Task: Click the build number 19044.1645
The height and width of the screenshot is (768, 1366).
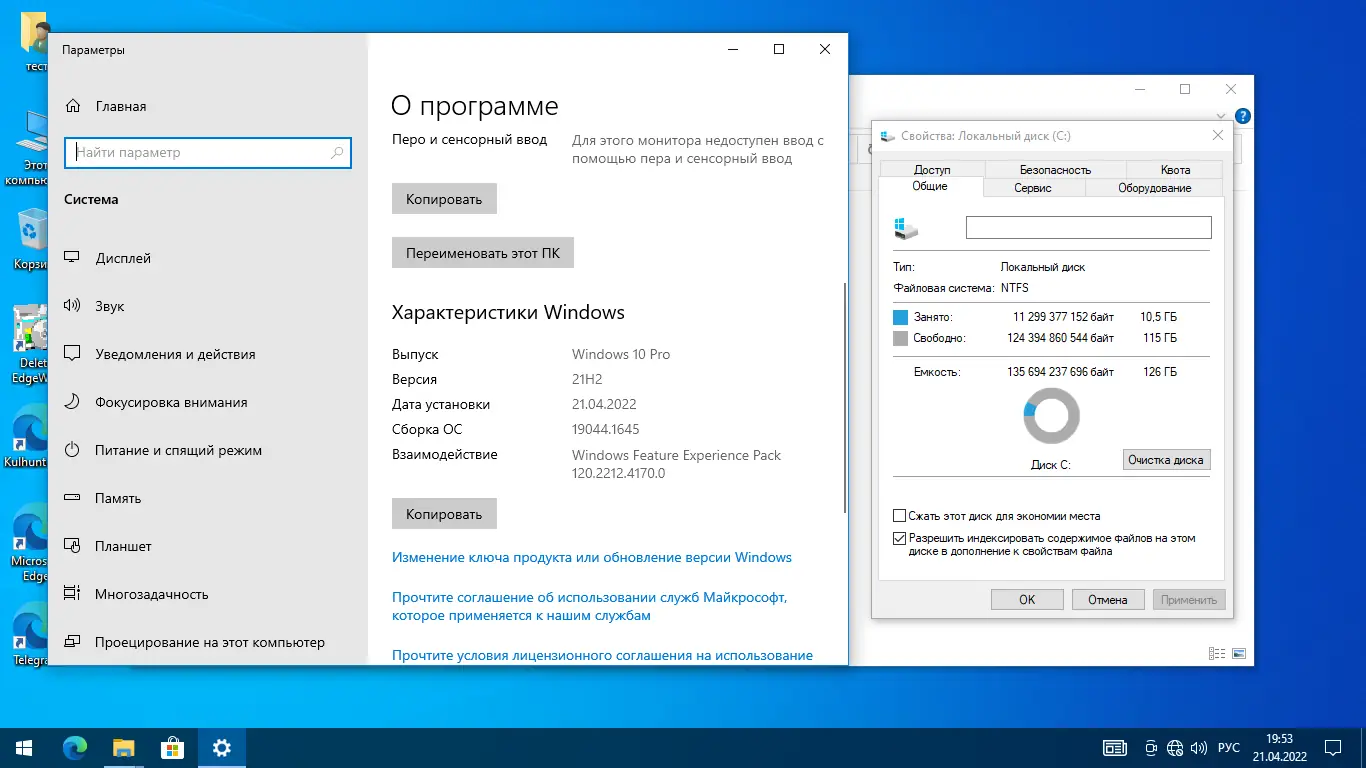Action: [x=605, y=429]
